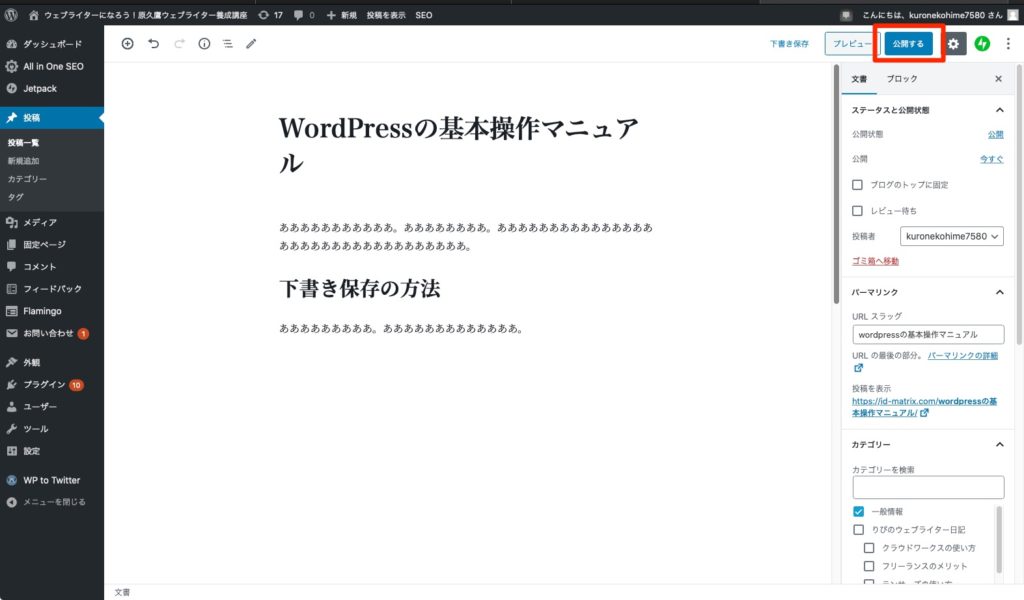Open プラグイン with 10 updates
The height and width of the screenshot is (600, 1024).
click(x=52, y=385)
